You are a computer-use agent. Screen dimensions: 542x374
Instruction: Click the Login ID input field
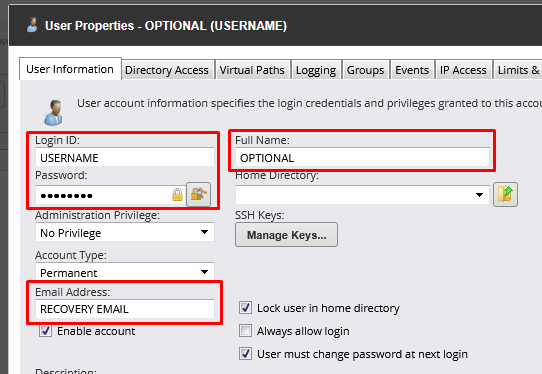[x=125, y=158]
